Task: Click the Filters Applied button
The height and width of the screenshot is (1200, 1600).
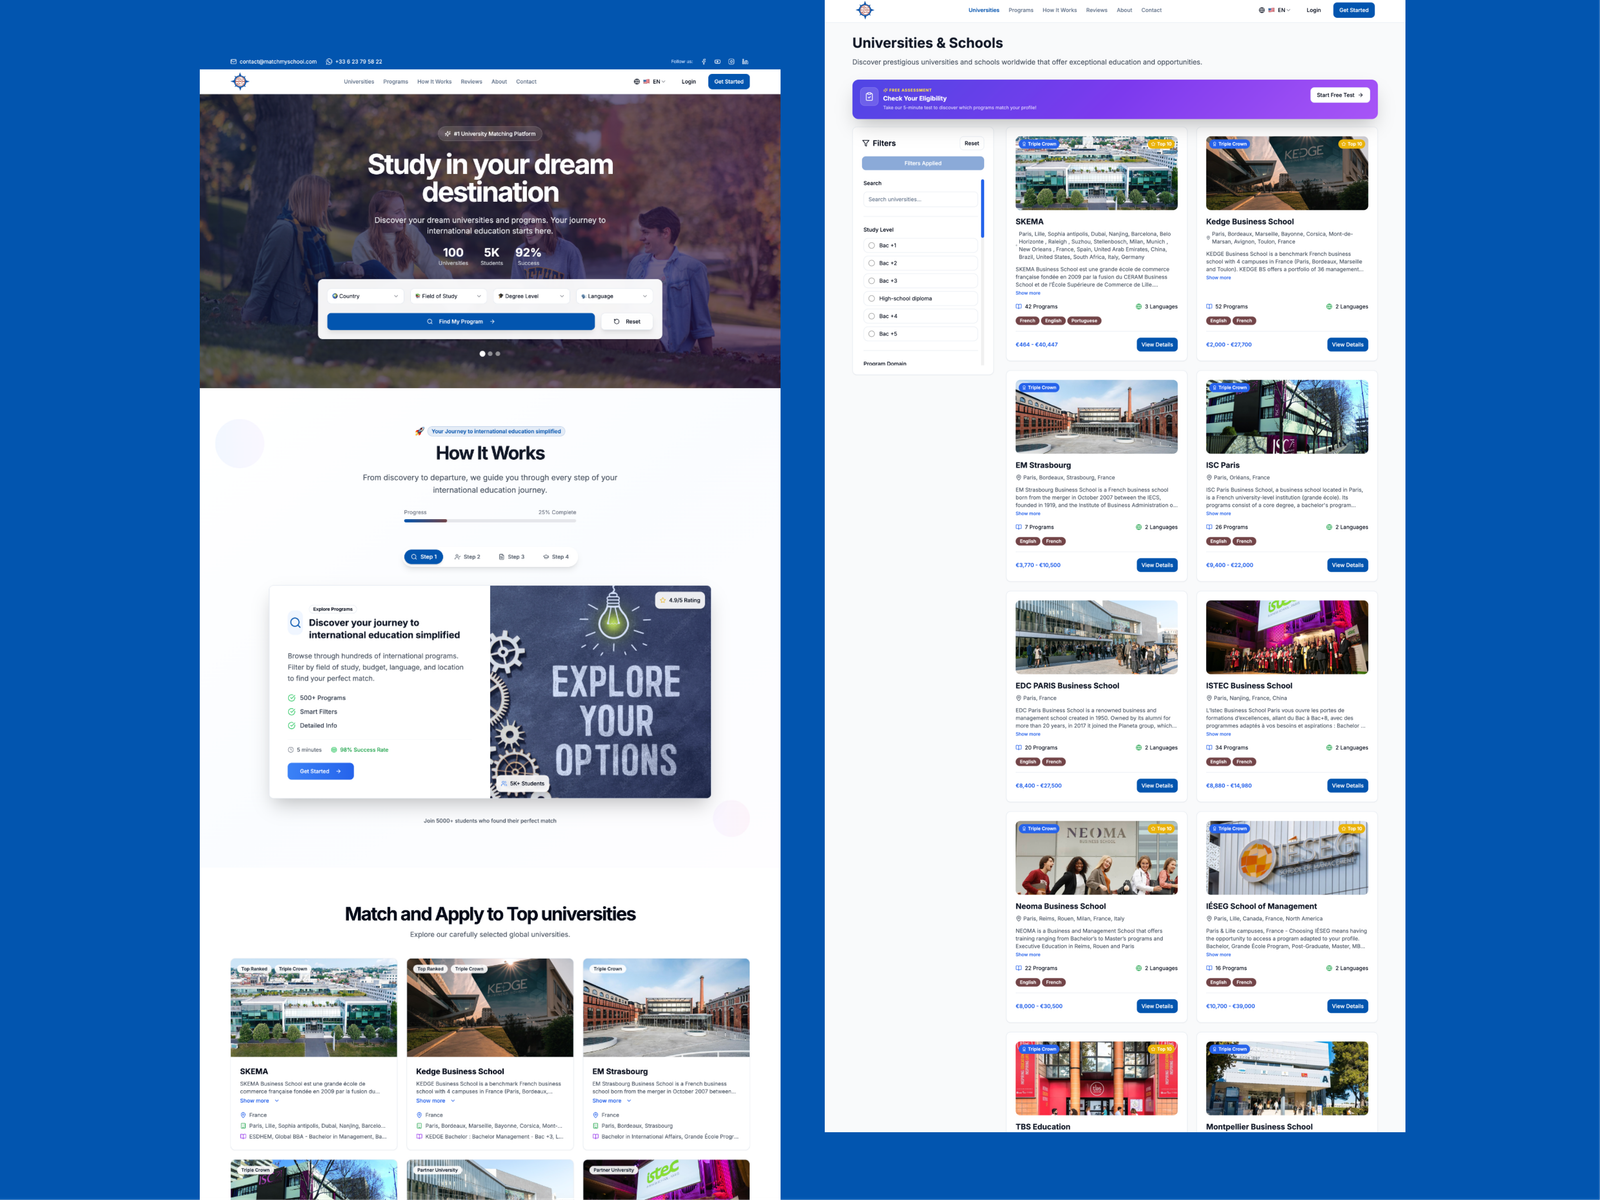Action: [x=923, y=163]
